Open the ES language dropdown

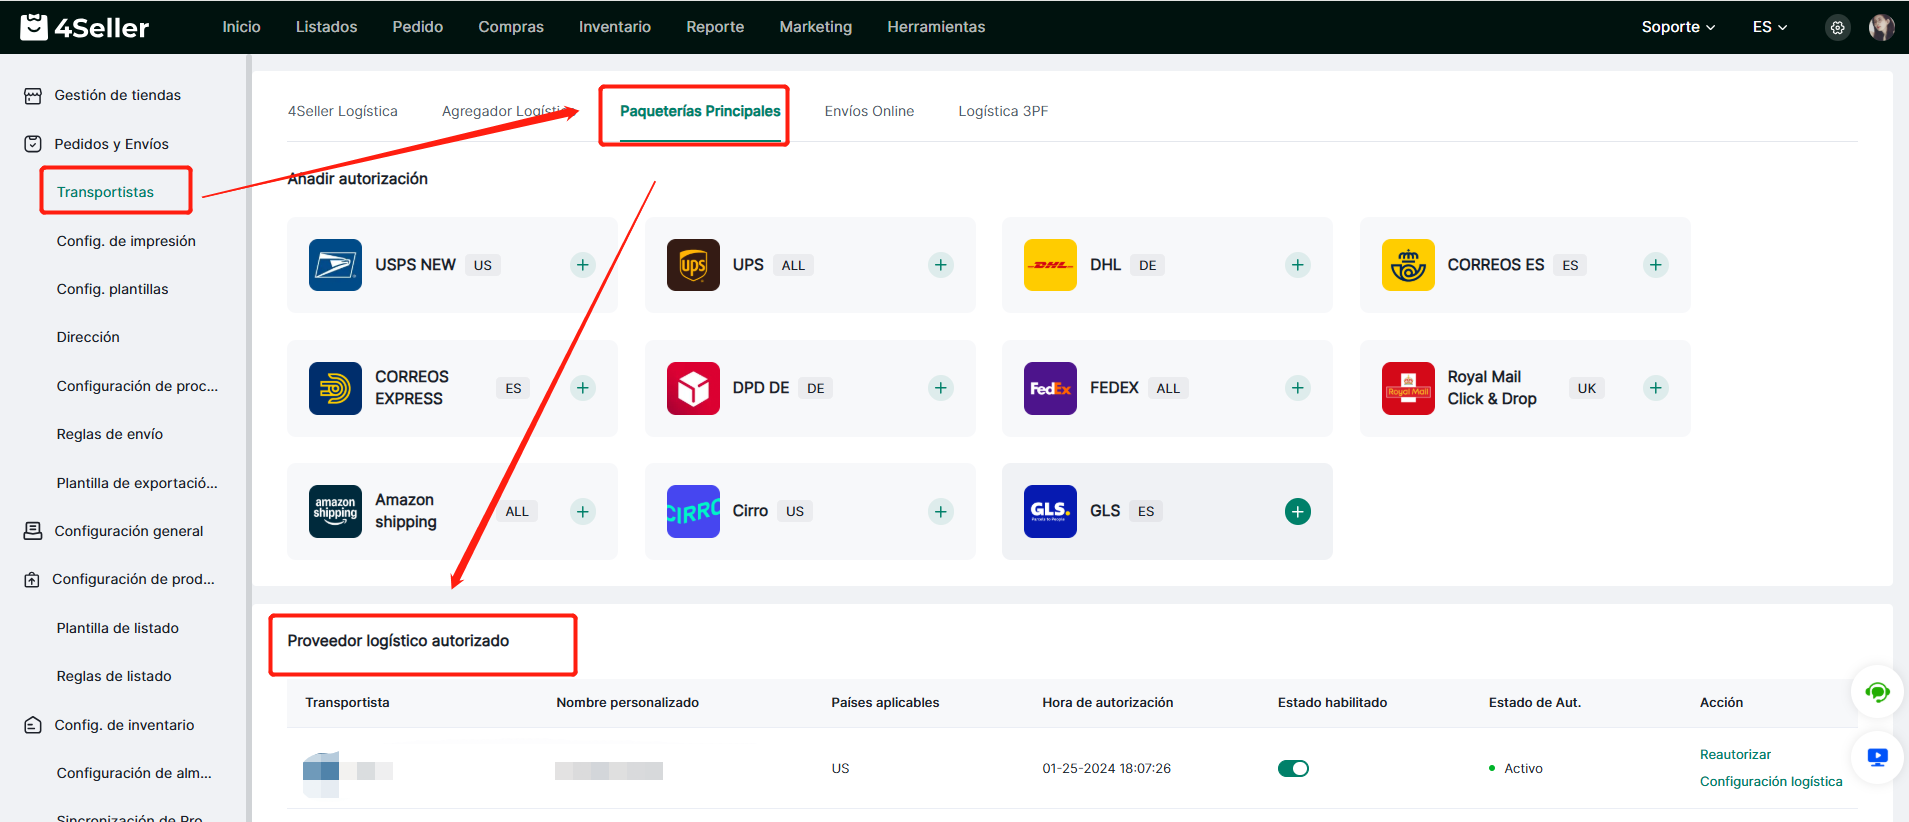point(1769,27)
